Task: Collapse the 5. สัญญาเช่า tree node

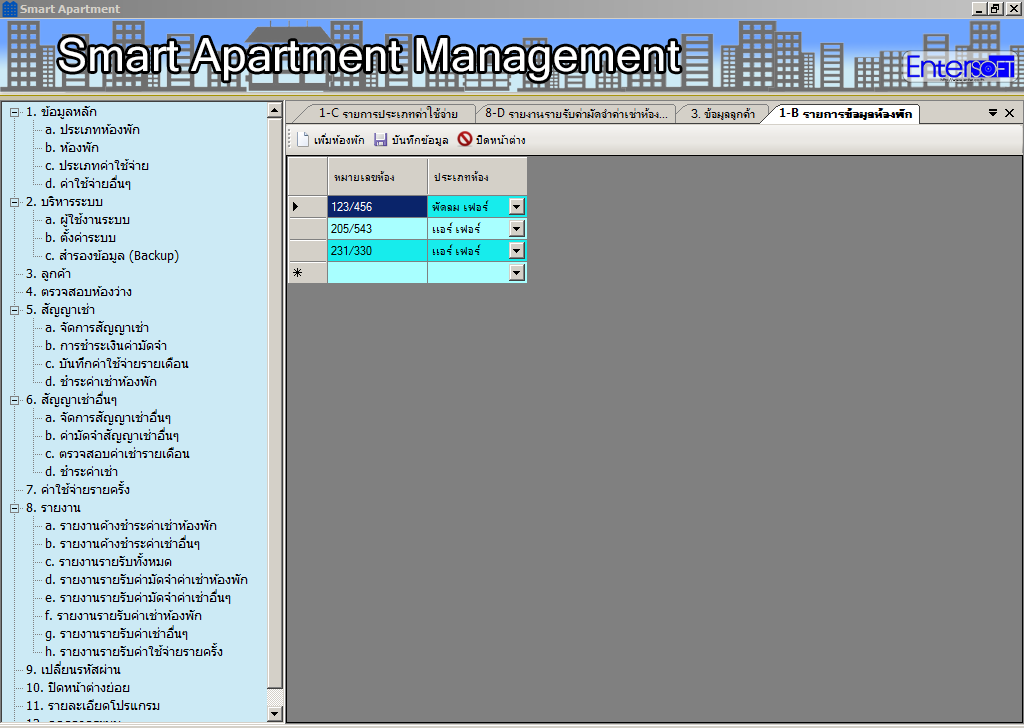Action: [x=14, y=310]
